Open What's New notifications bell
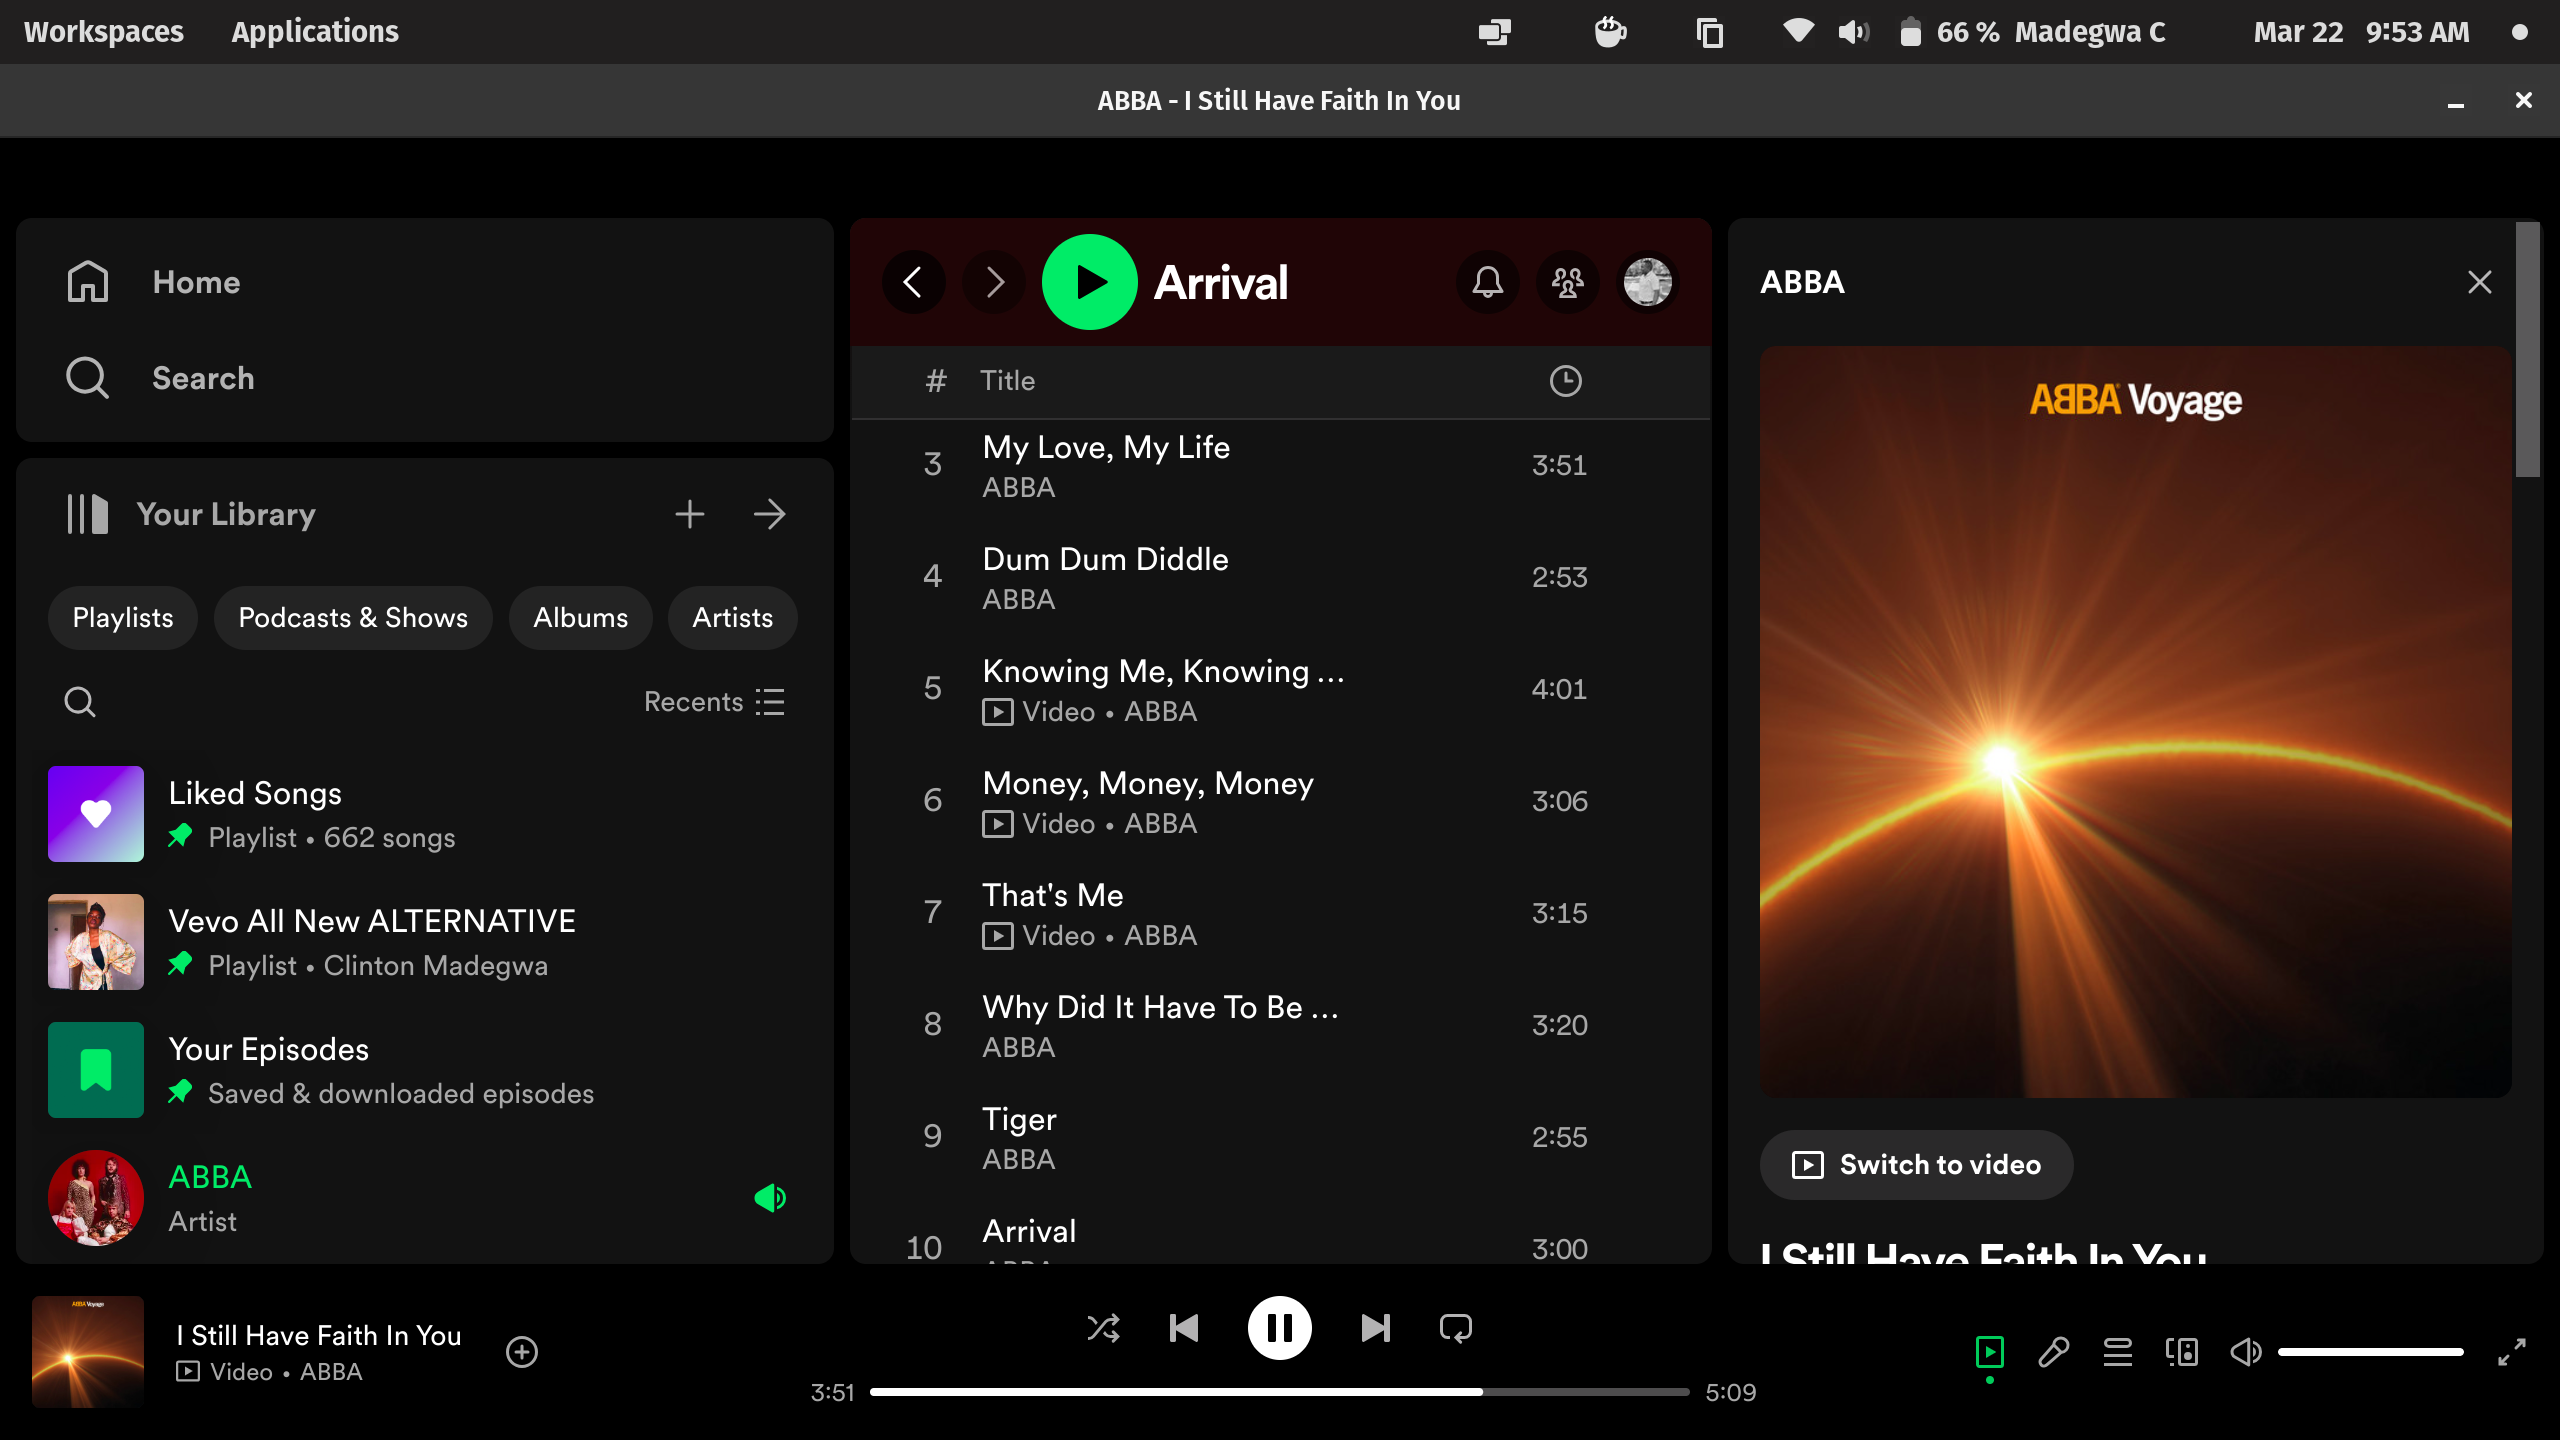 pos(1488,282)
